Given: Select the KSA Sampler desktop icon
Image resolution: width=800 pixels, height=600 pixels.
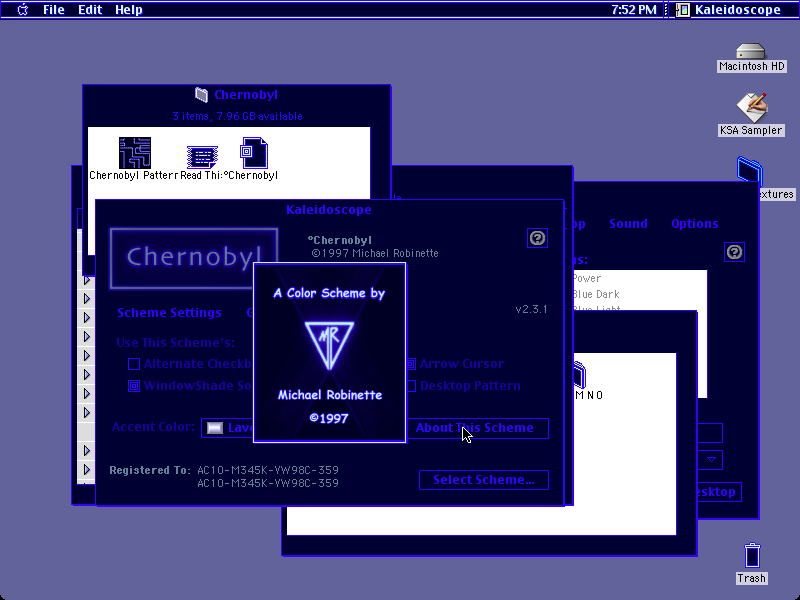Looking at the screenshot, I should 751,108.
